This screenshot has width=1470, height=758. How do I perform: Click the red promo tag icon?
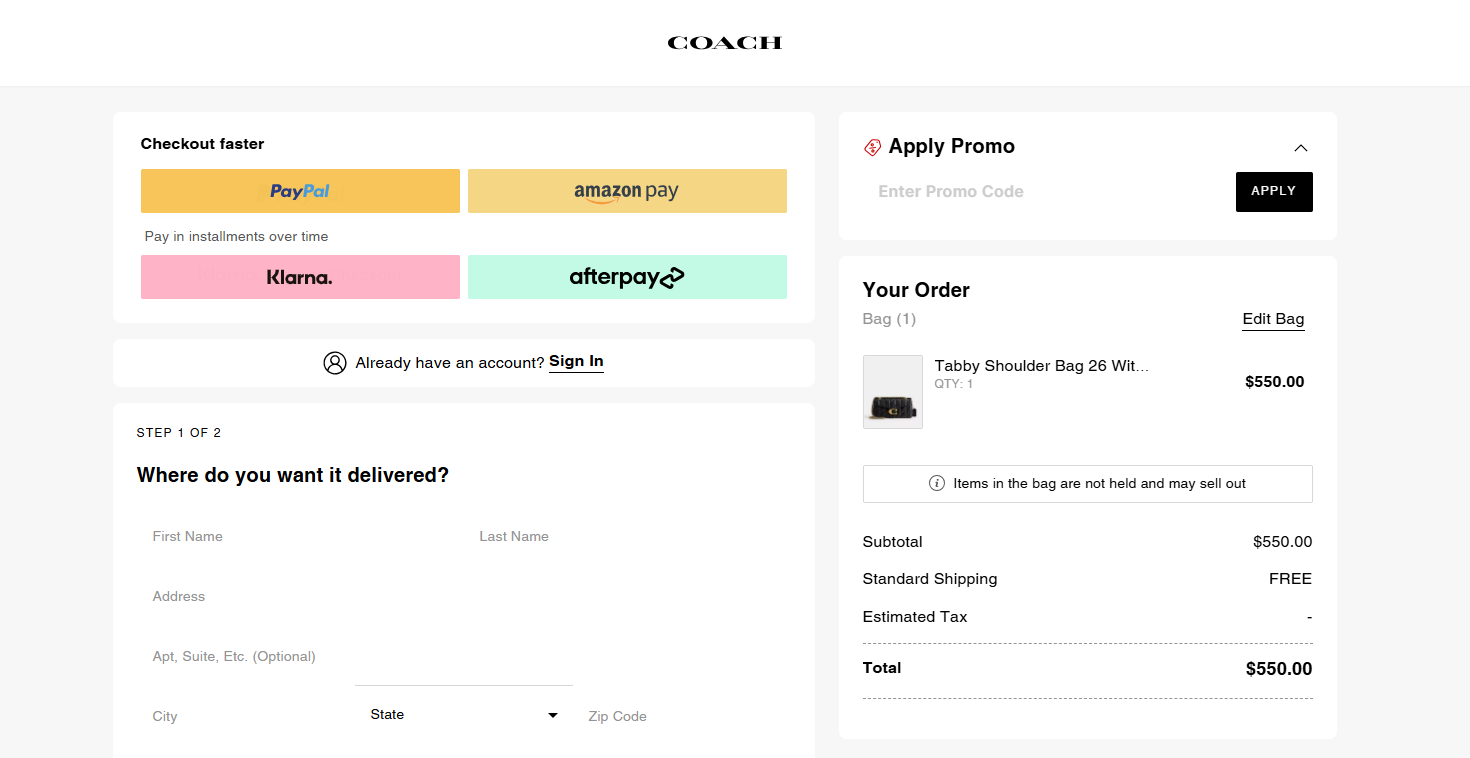click(x=872, y=146)
